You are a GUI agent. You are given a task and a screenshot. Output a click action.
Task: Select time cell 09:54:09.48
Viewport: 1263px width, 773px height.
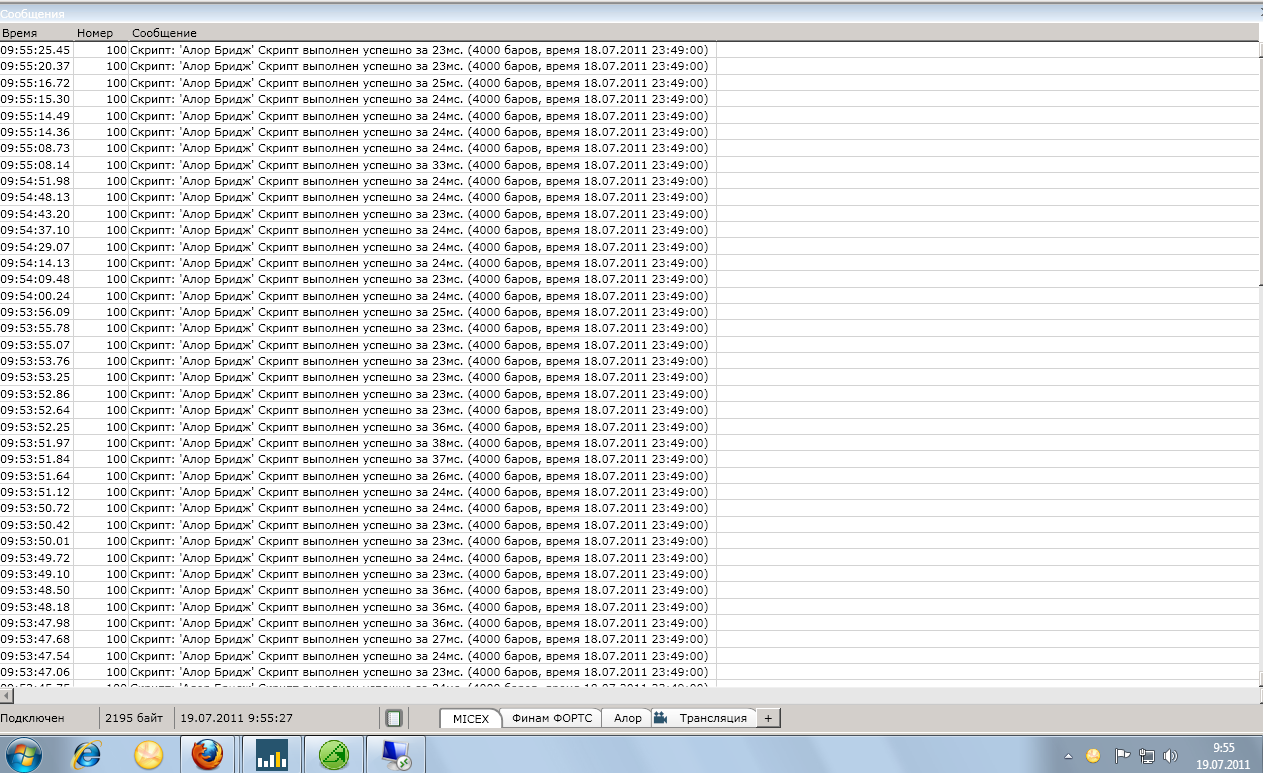36,279
